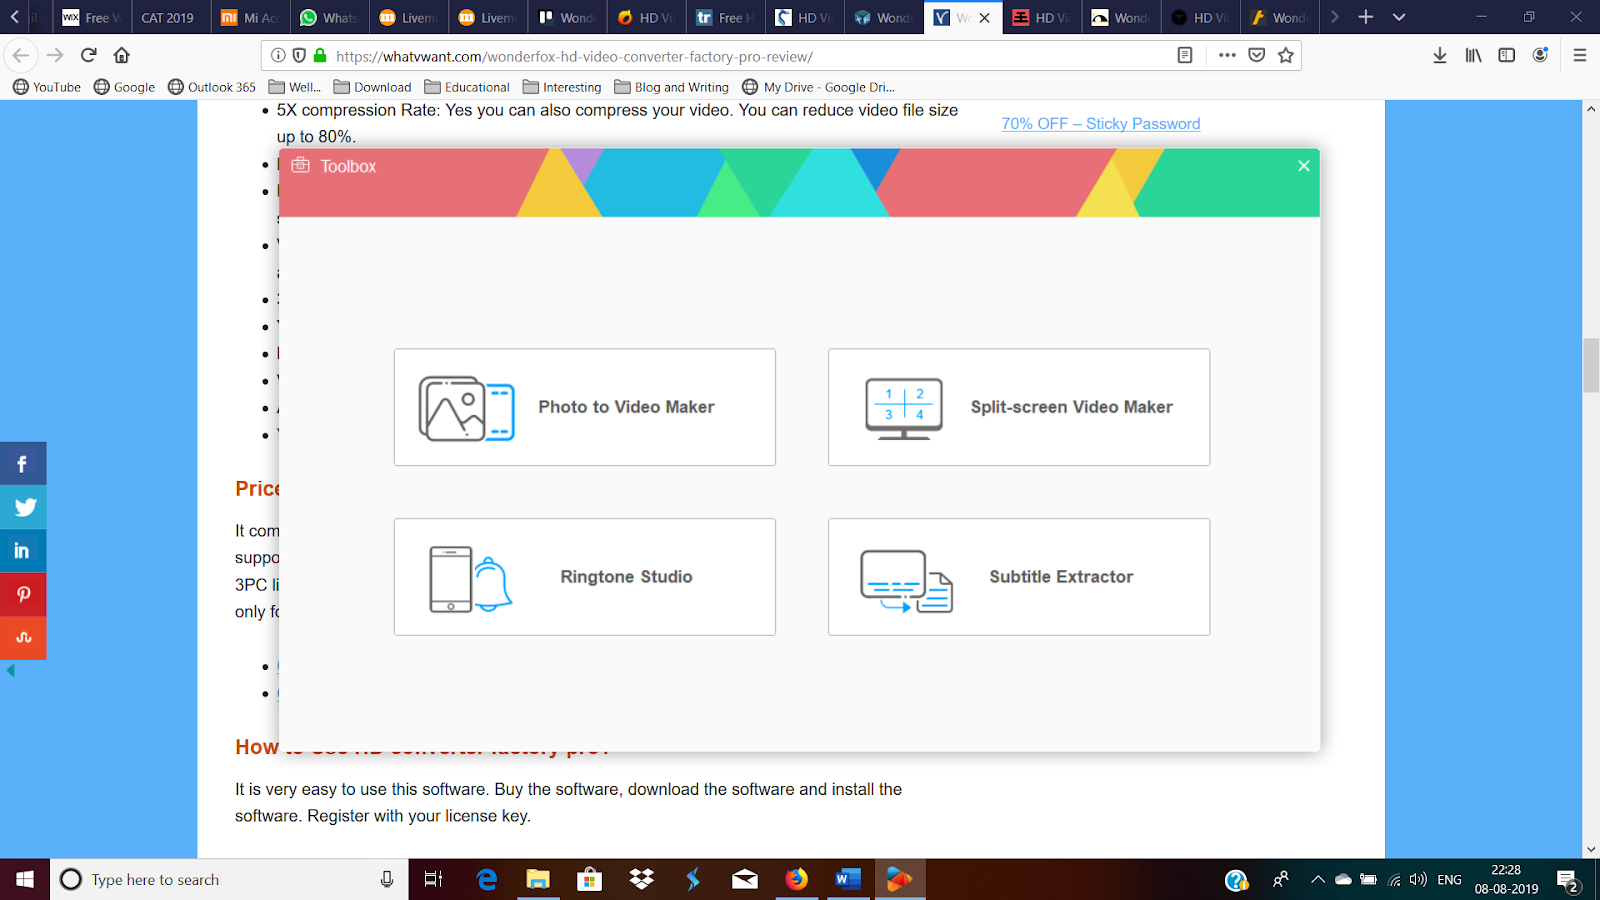The image size is (1600, 900).
Task: Open the Download bookmarks folder
Action: [x=372, y=87]
